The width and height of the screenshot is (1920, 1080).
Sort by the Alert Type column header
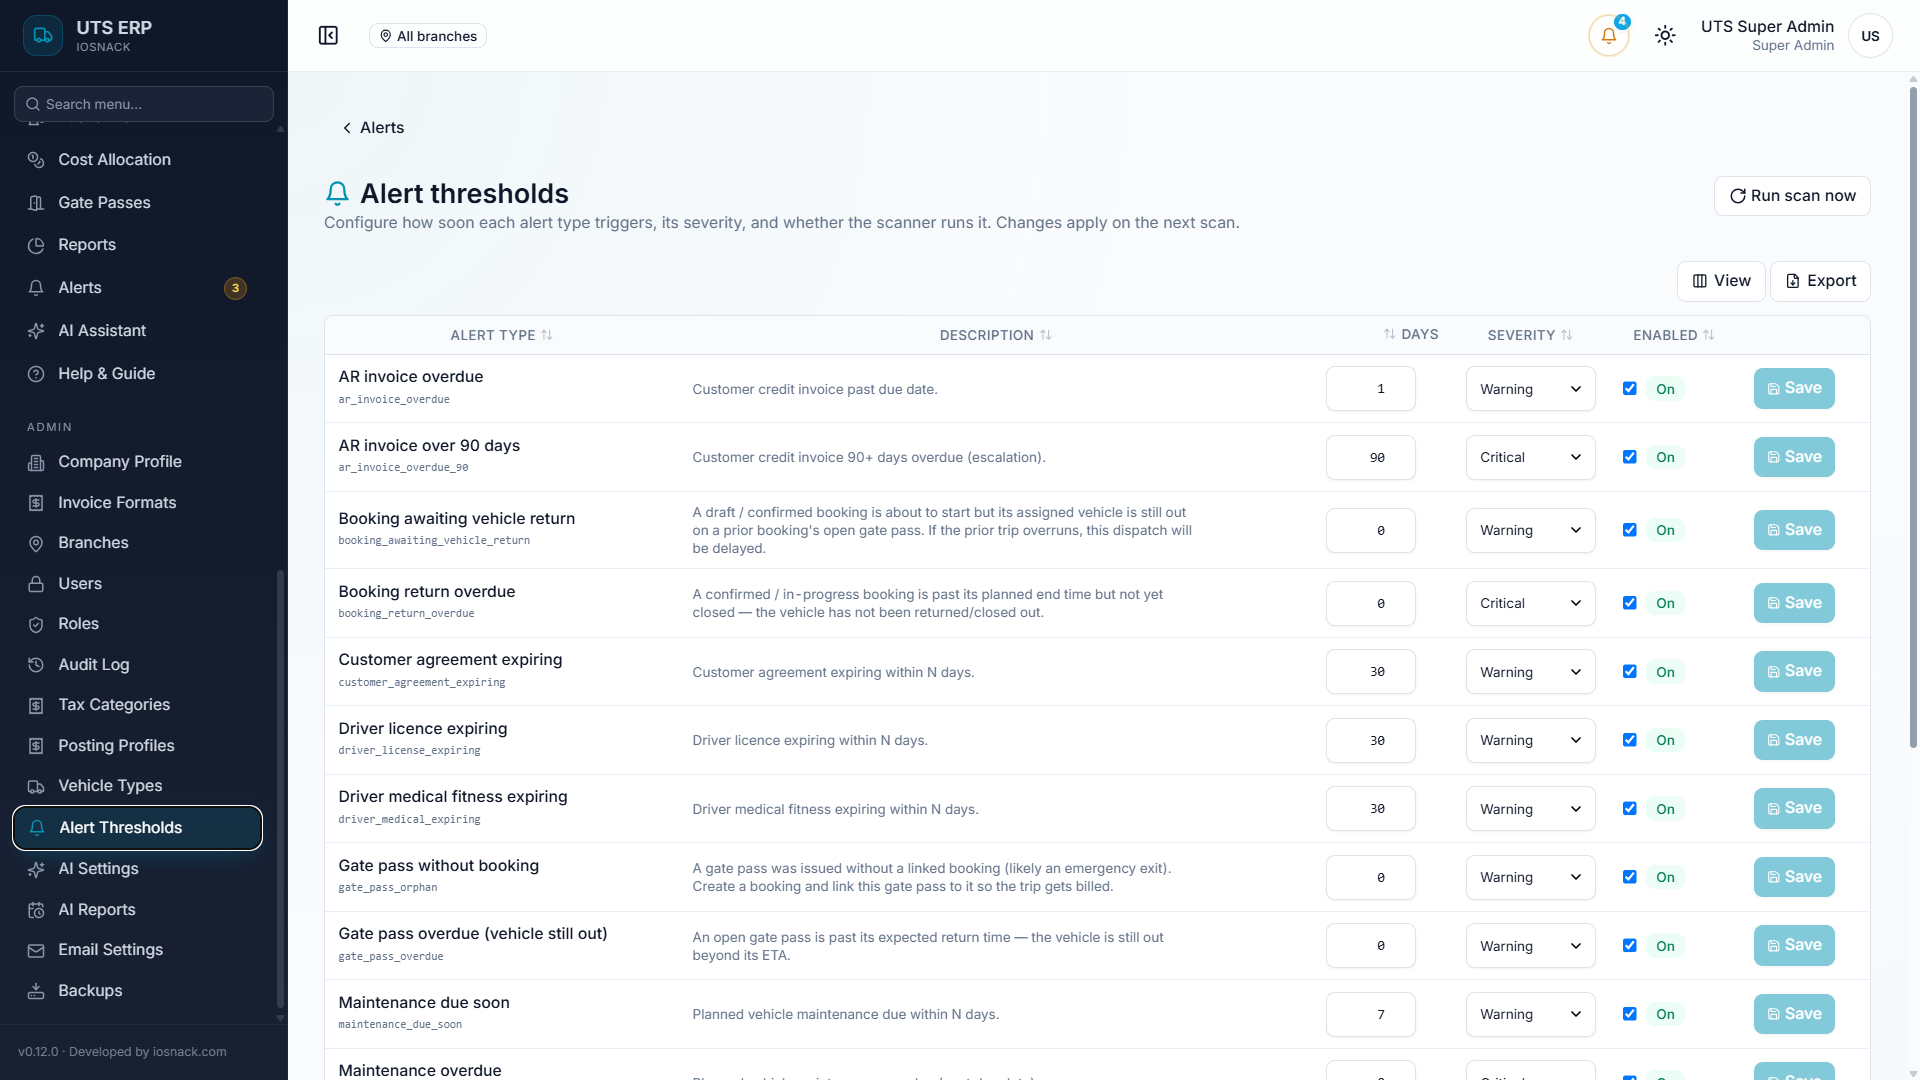tap(501, 335)
